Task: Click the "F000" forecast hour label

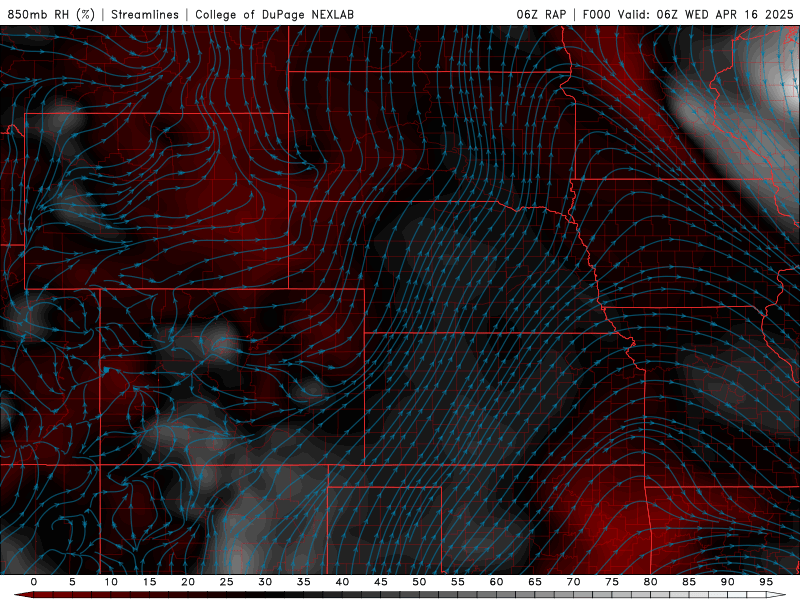Action: pyautogui.click(x=597, y=14)
